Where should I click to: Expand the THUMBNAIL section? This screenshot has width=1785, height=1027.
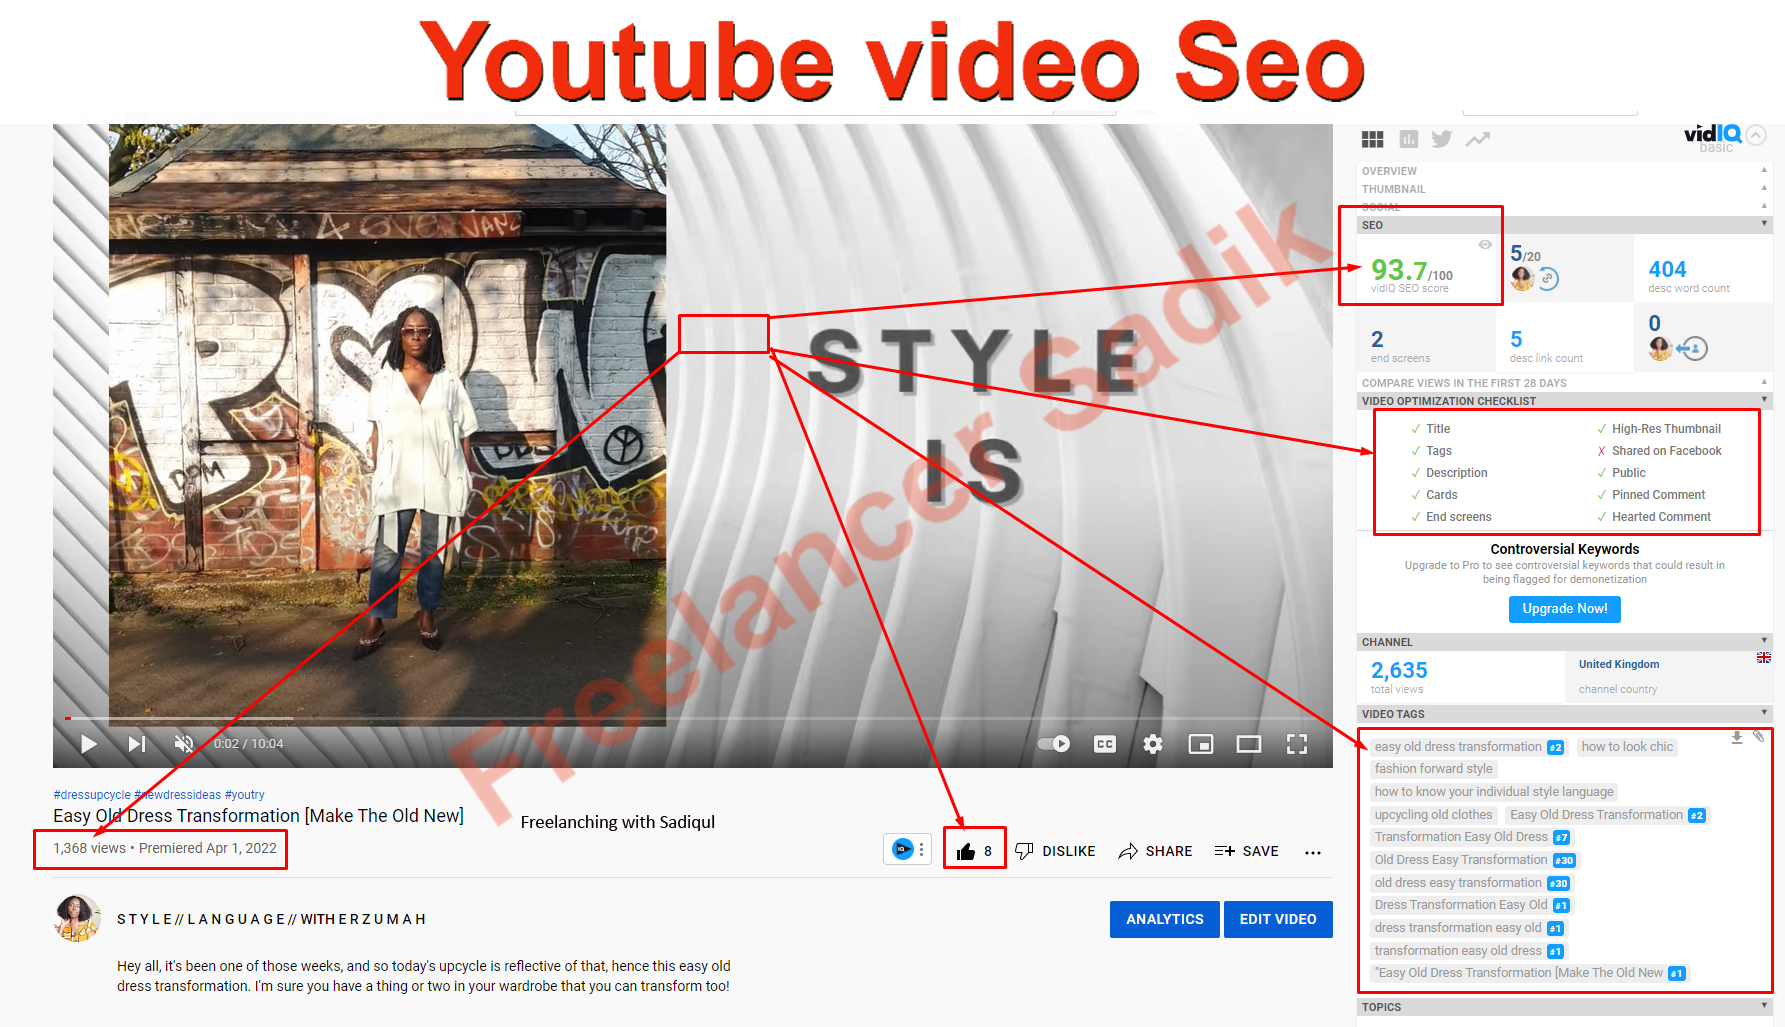click(x=1565, y=189)
